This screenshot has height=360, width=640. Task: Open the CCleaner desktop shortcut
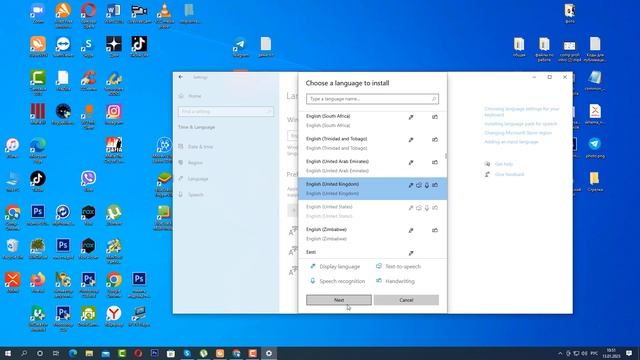89,80
